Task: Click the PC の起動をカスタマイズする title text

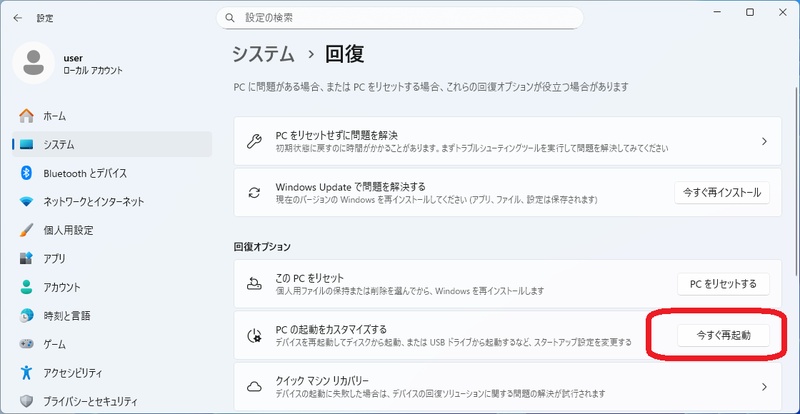Action: pos(331,329)
